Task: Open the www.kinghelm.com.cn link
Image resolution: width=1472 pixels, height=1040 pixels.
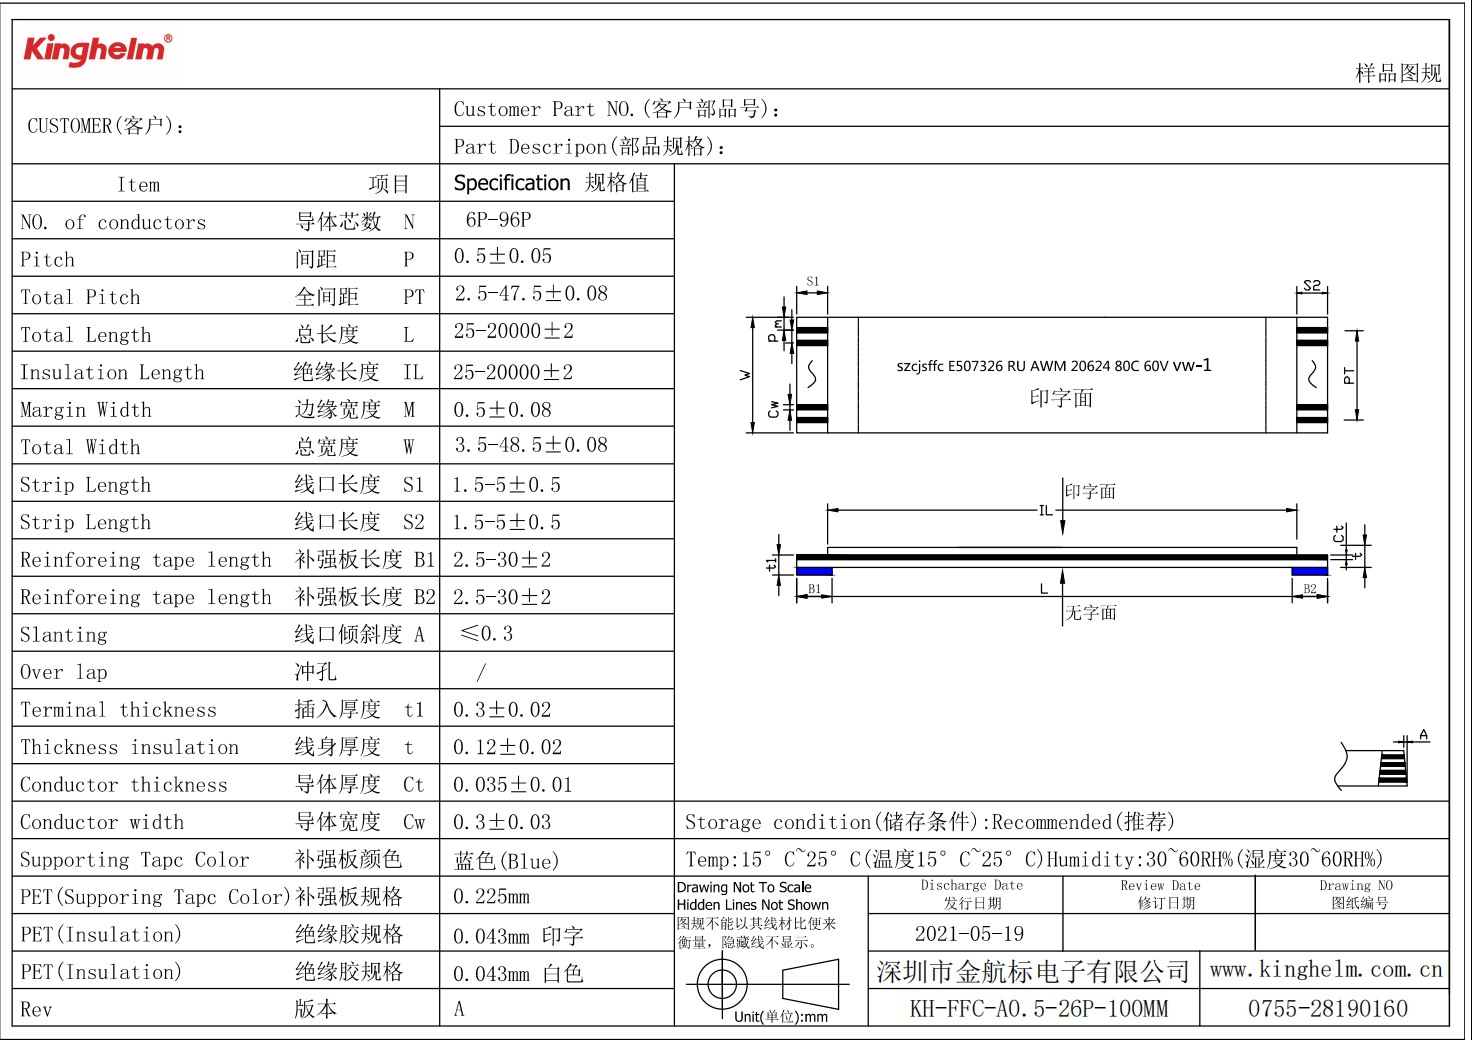Action: click(1326, 970)
